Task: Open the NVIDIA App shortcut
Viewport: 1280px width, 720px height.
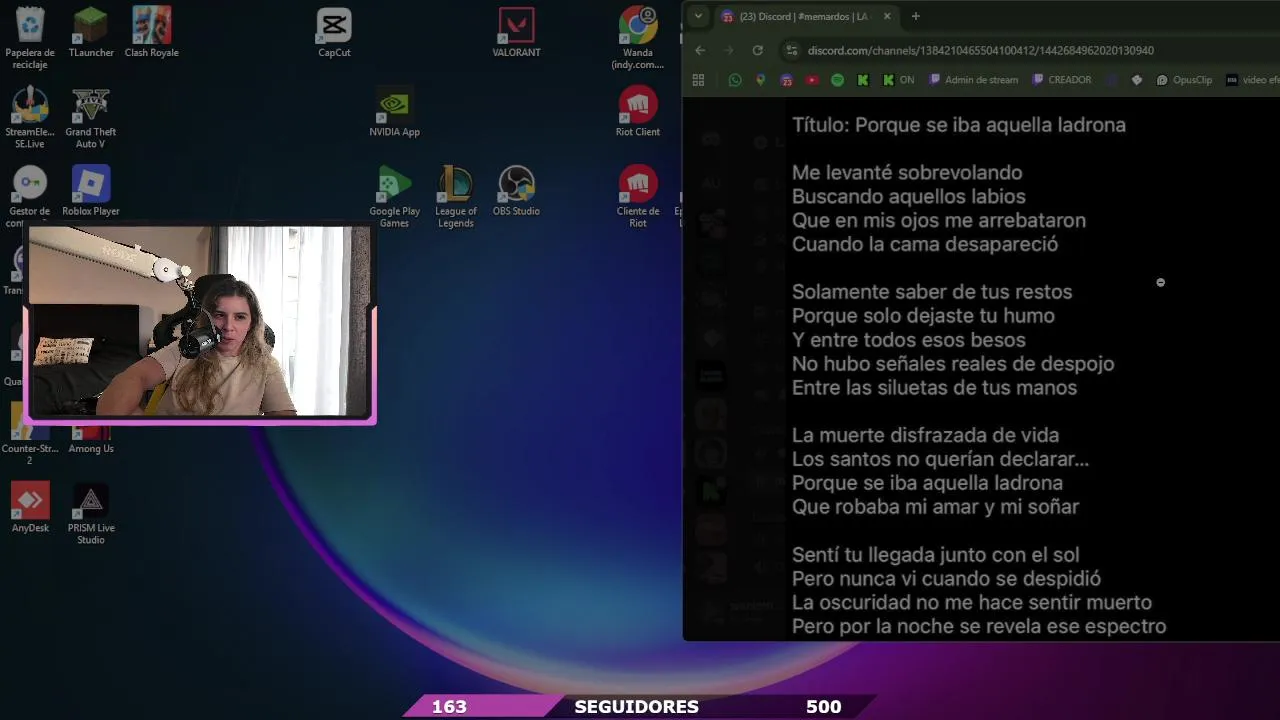Action: point(394,111)
